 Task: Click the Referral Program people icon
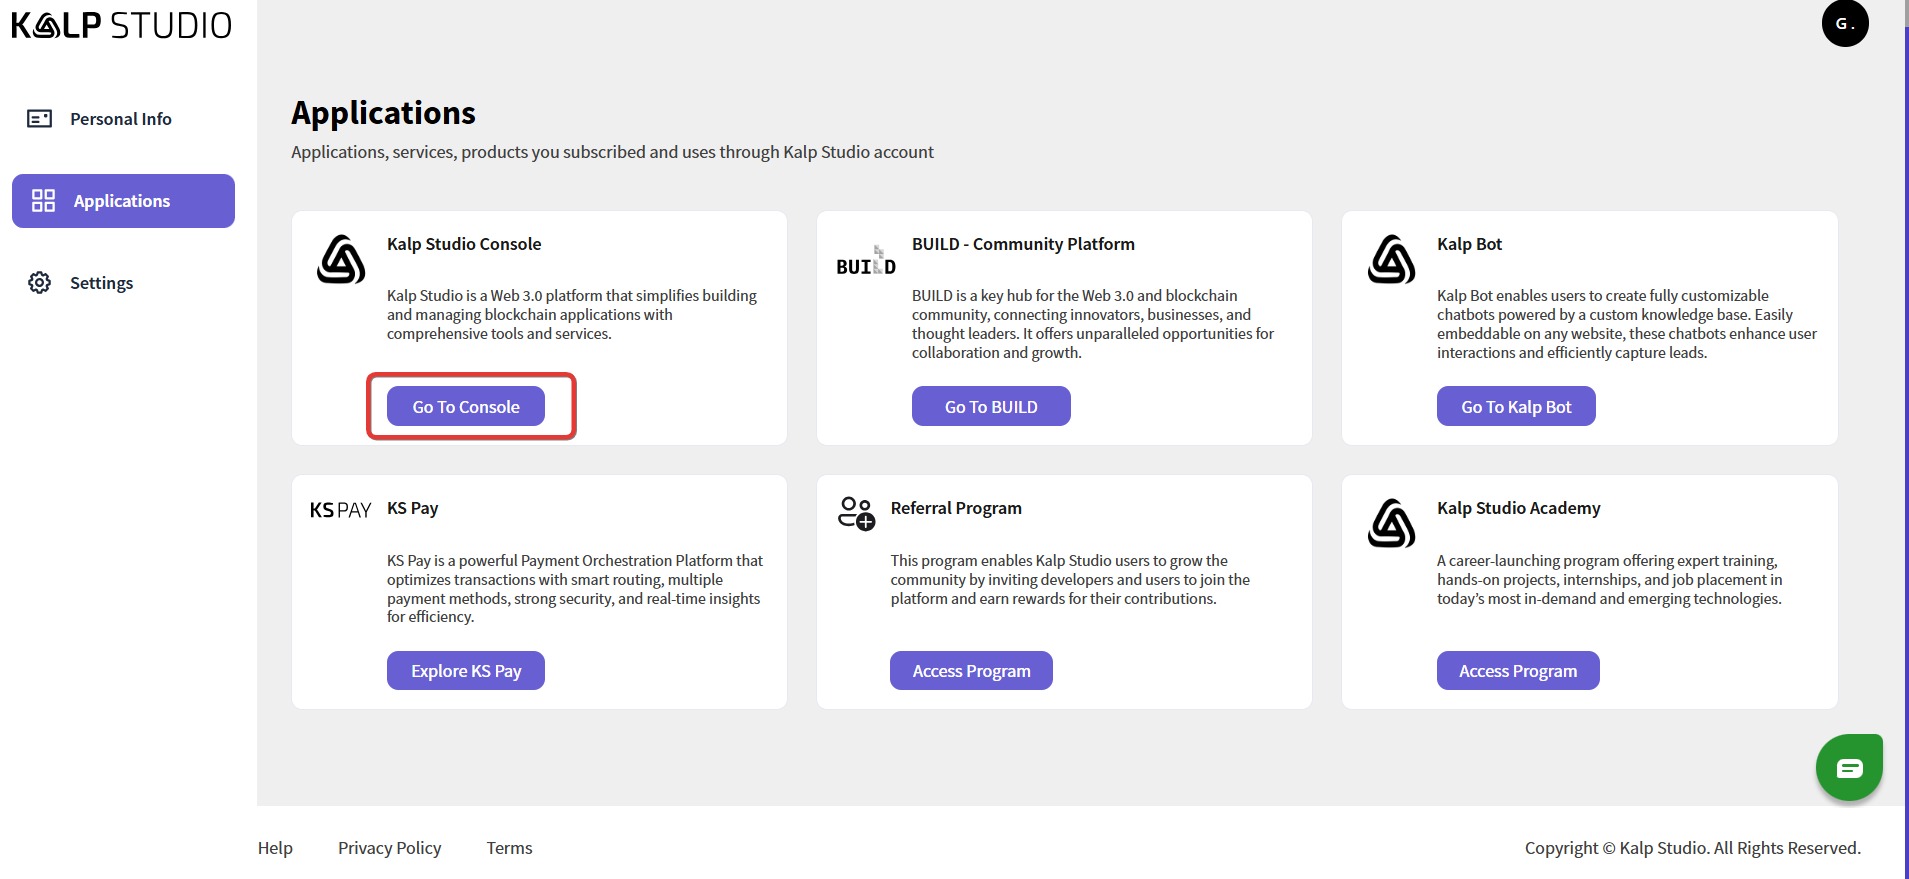856,513
